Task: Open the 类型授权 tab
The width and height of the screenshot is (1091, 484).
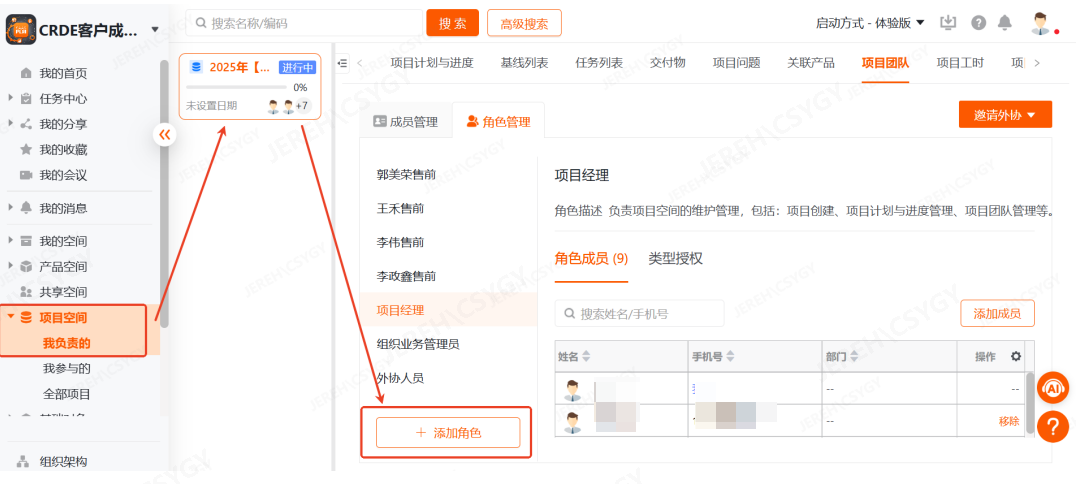Action: pyautogui.click(x=675, y=258)
